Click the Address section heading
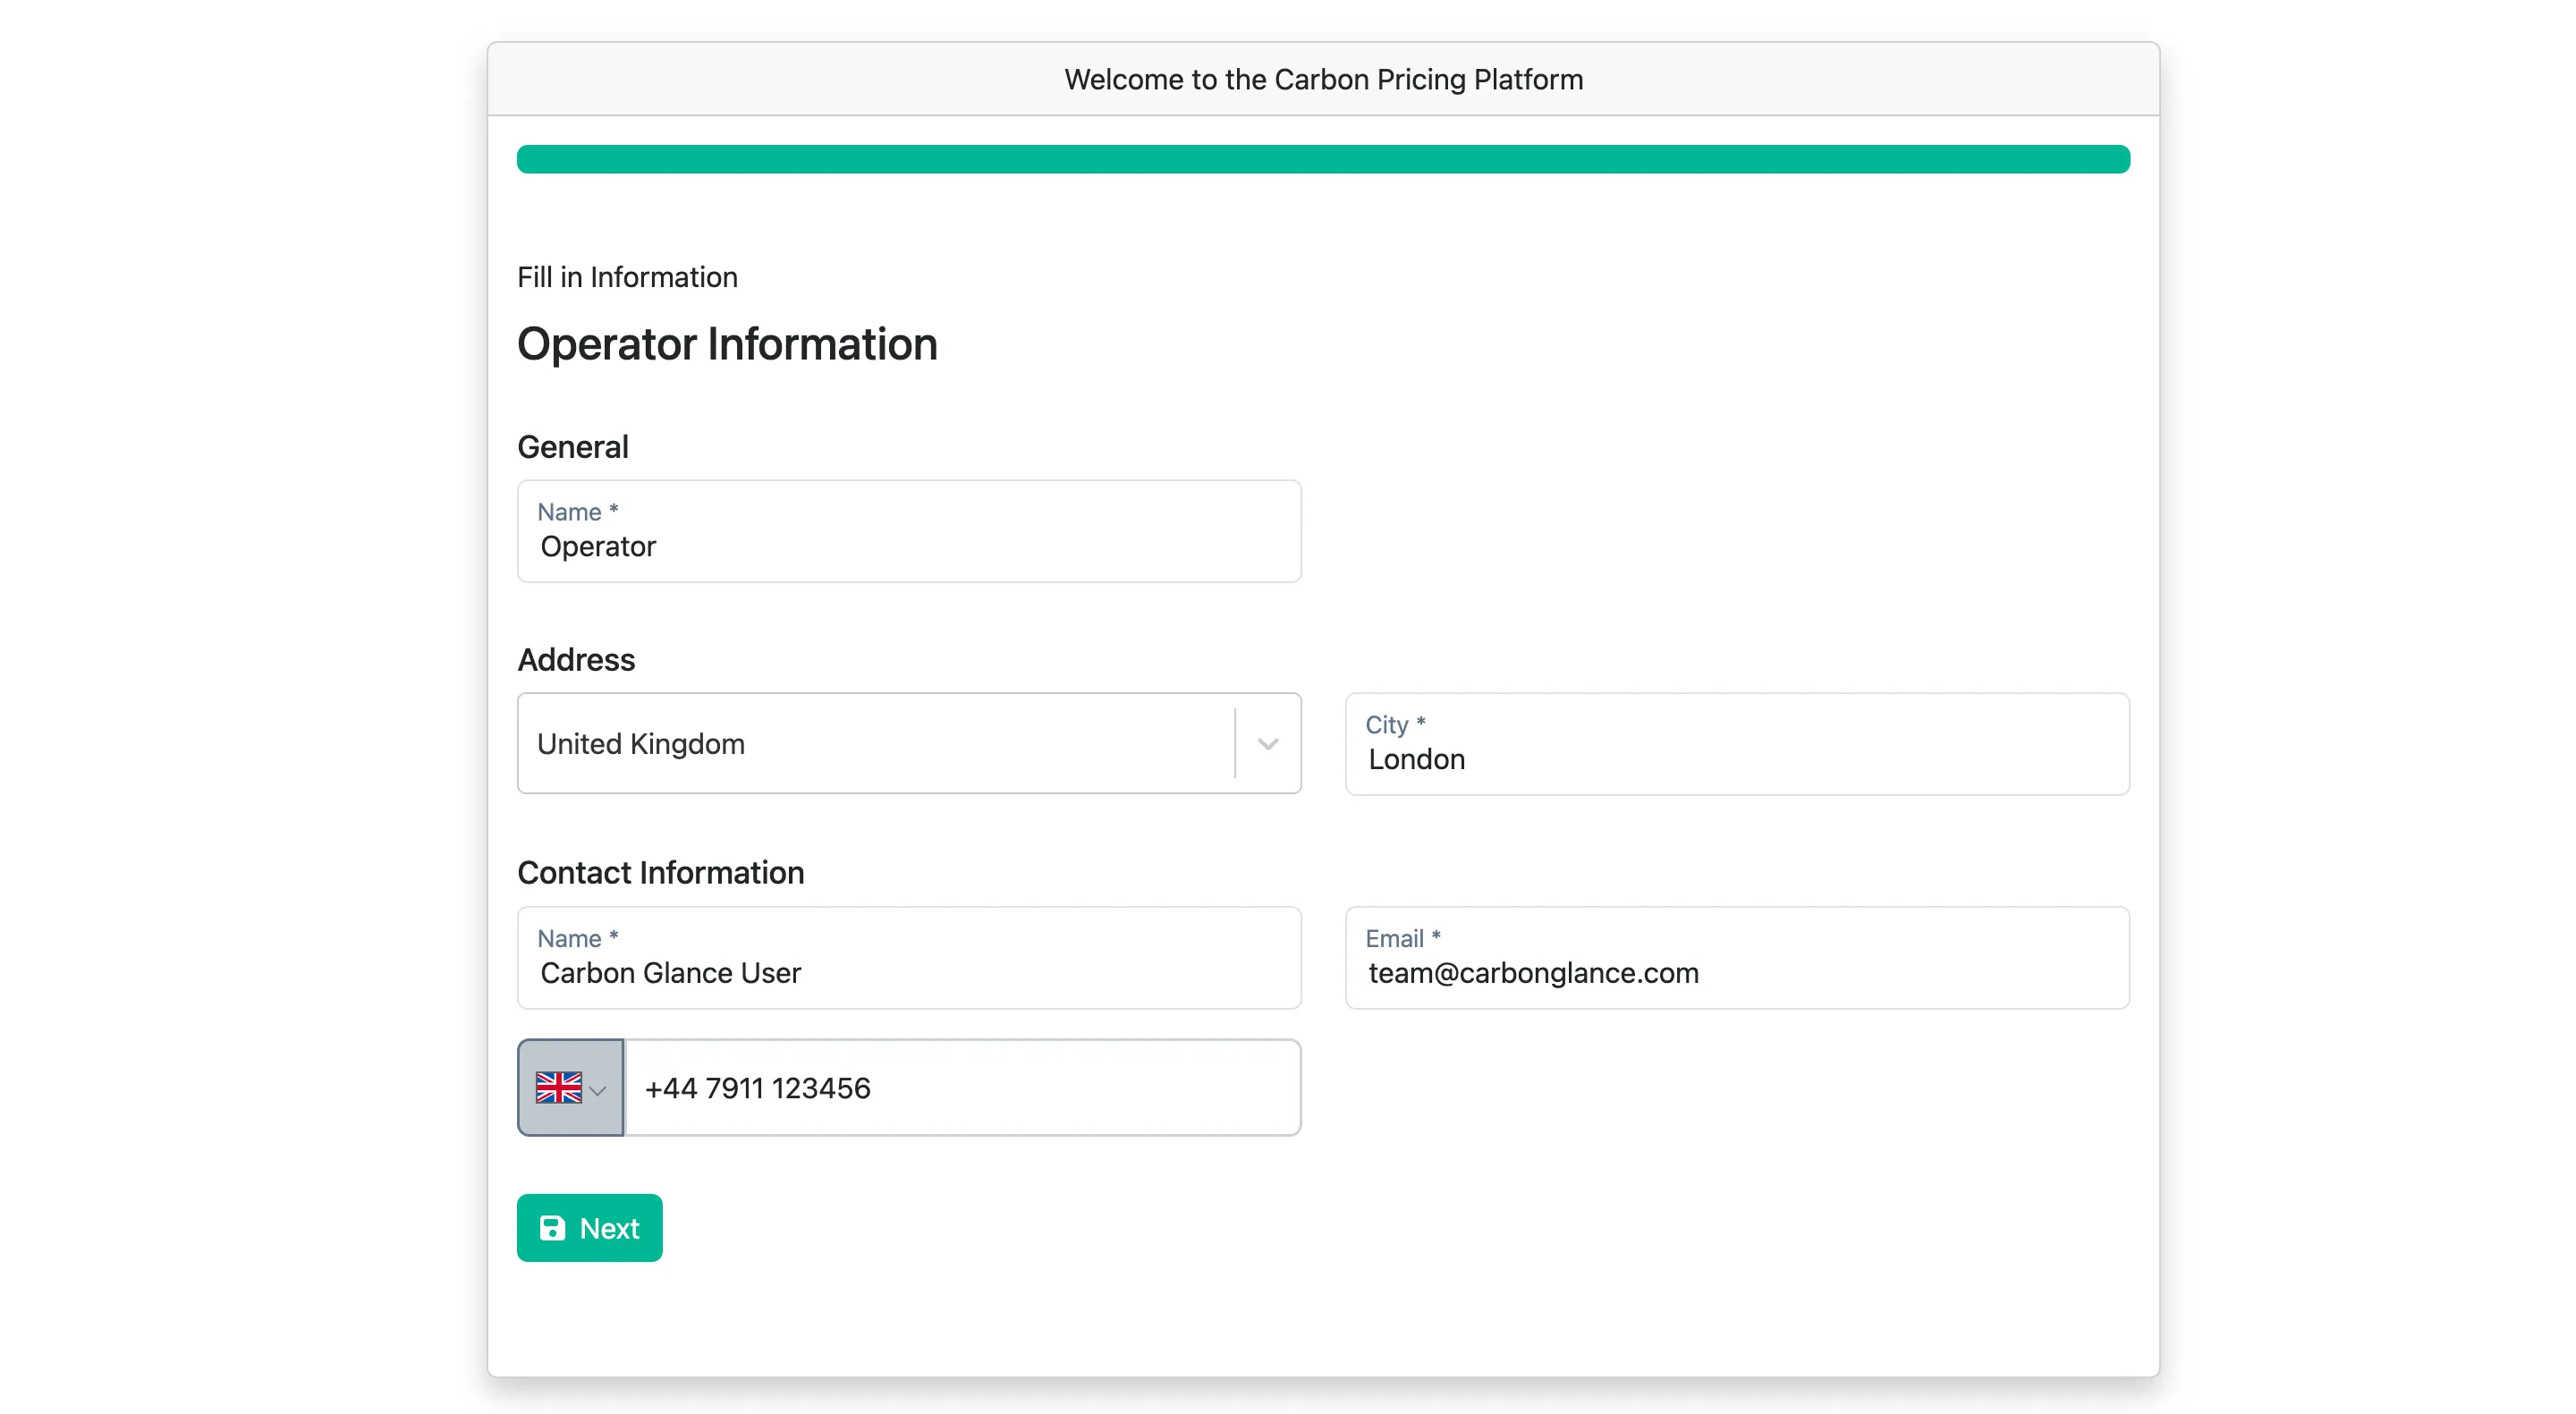The height and width of the screenshot is (1414, 2576). (x=576, y=660)
